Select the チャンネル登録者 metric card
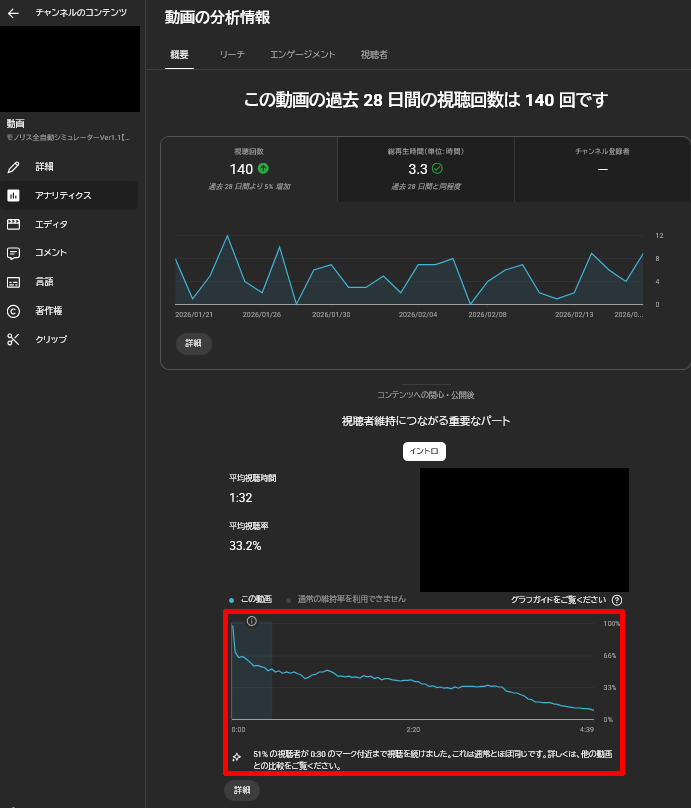 click(602, 169)
